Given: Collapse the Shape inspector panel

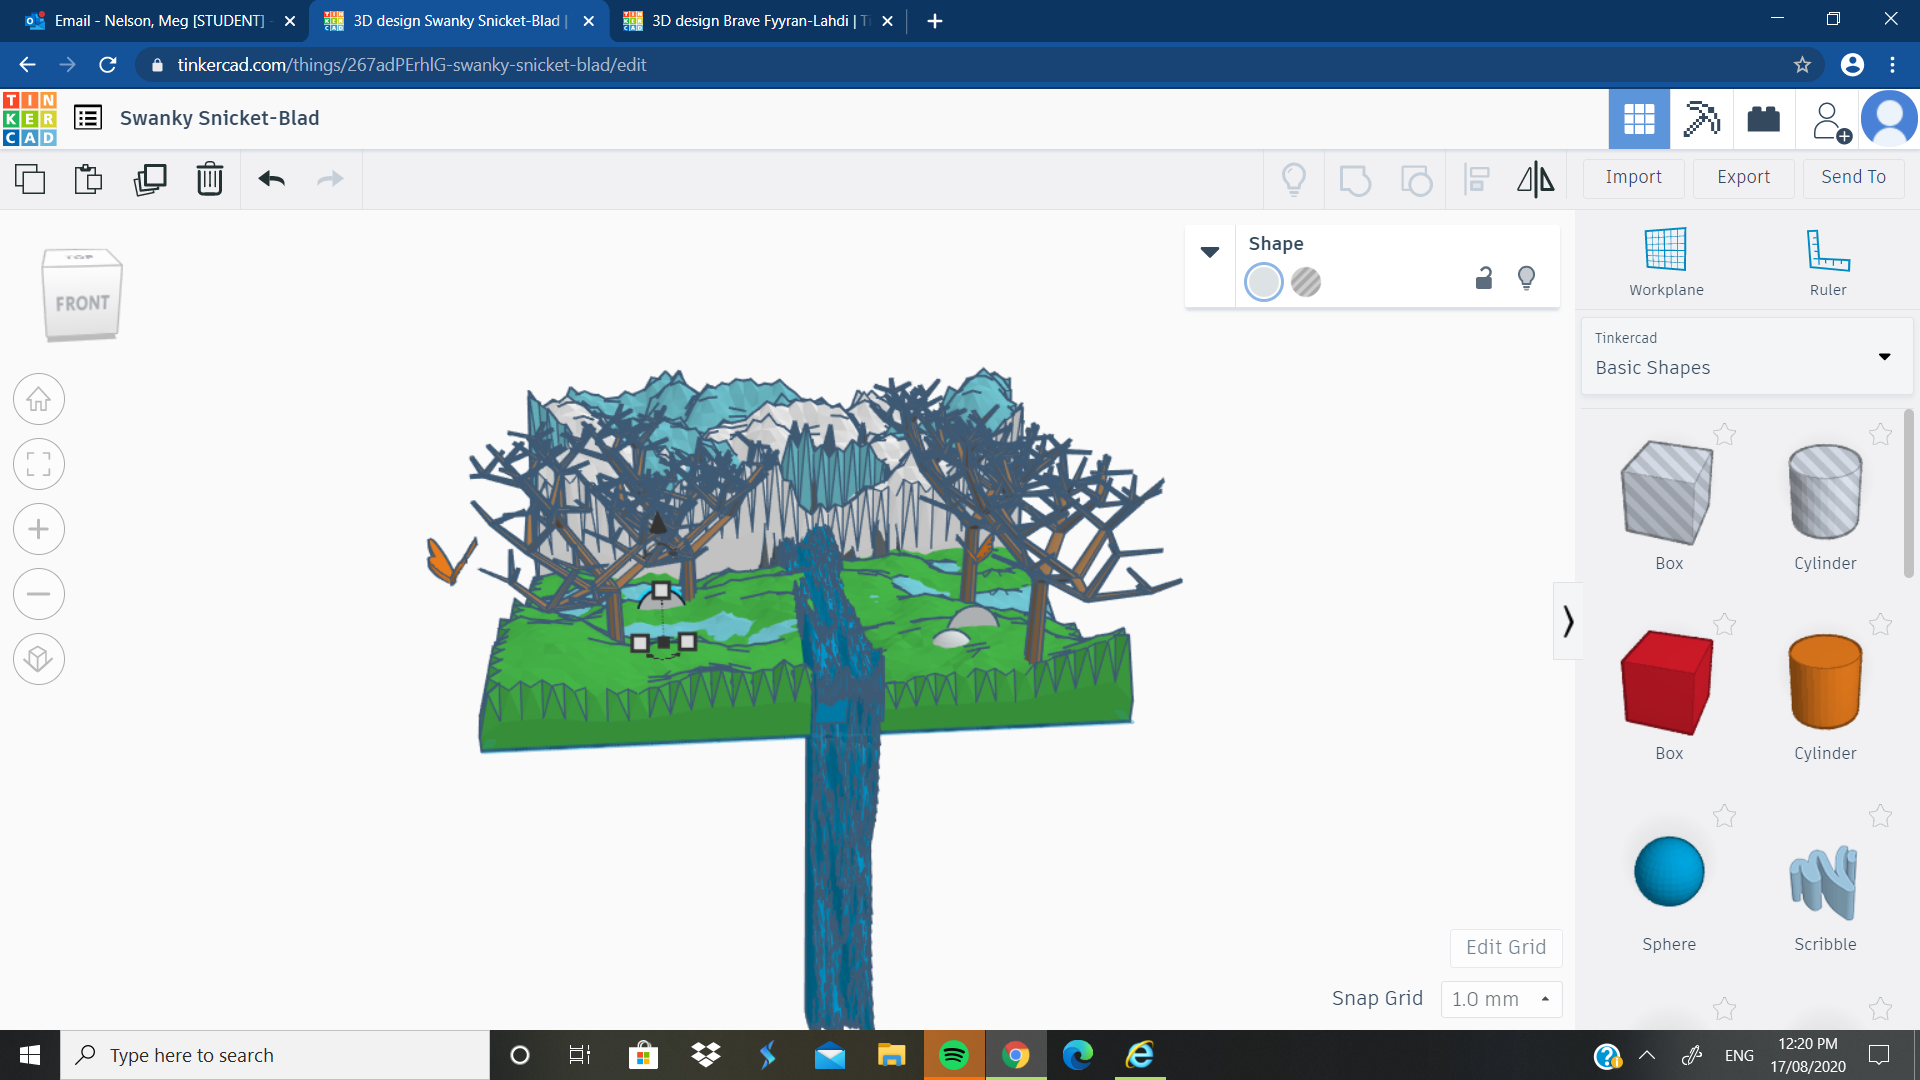Looking at the screenshot, I should click(1210, 252).
